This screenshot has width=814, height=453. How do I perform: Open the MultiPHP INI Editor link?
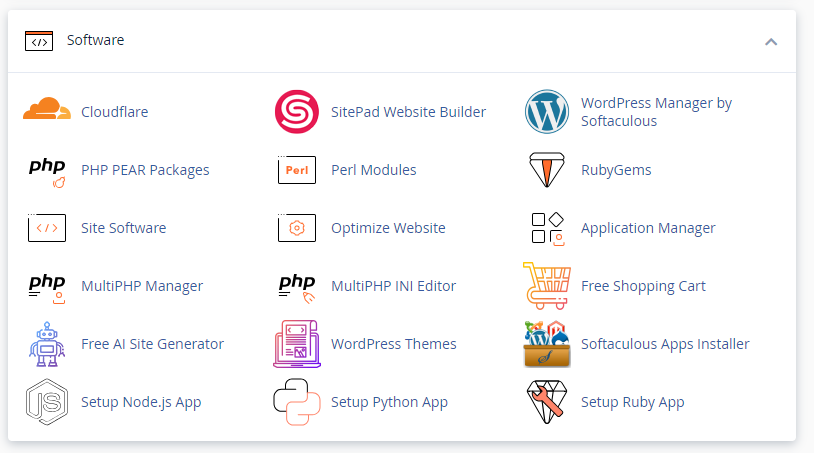pyautogui.click(x=394, y=286)
